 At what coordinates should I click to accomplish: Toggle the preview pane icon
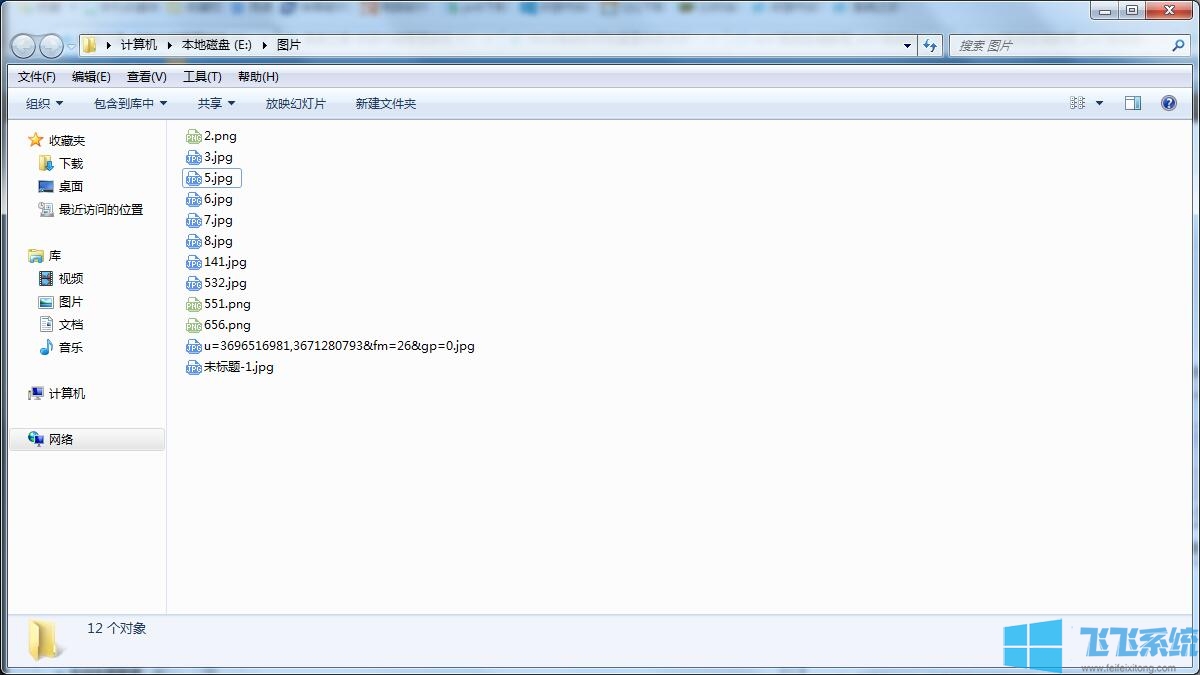pos(1133,103)
